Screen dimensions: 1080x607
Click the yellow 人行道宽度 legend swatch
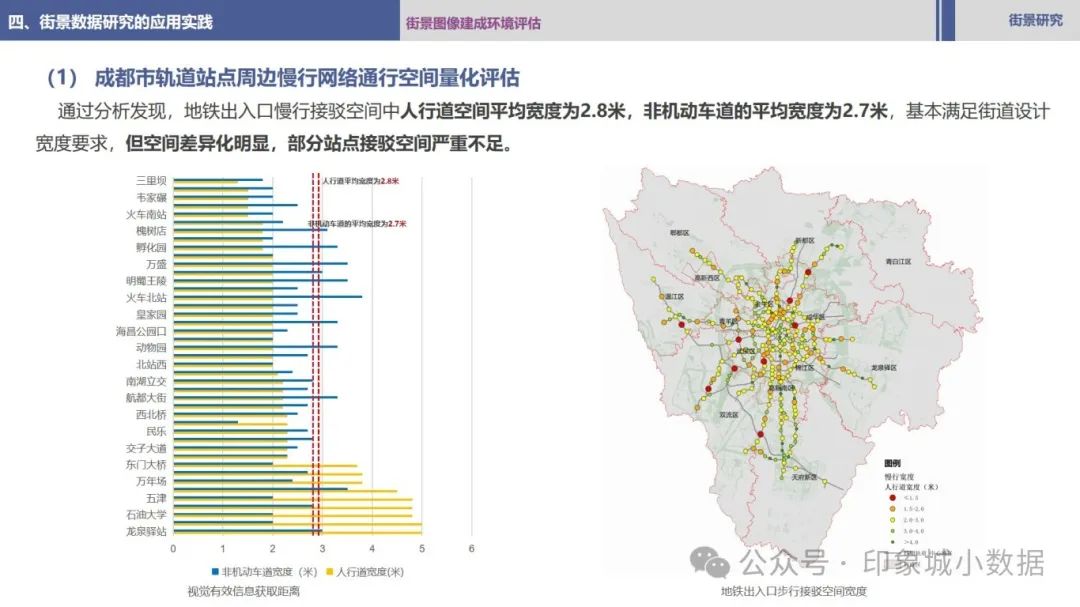330,572
